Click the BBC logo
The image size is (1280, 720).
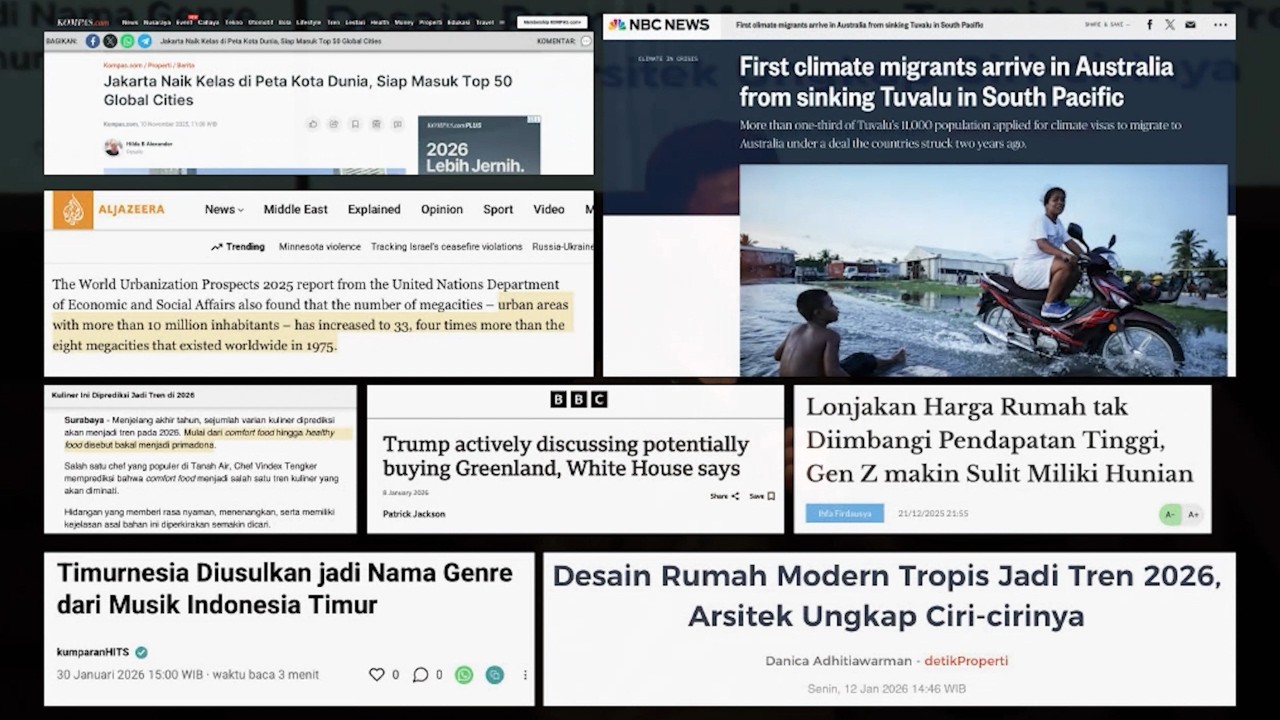click(579, 399)
